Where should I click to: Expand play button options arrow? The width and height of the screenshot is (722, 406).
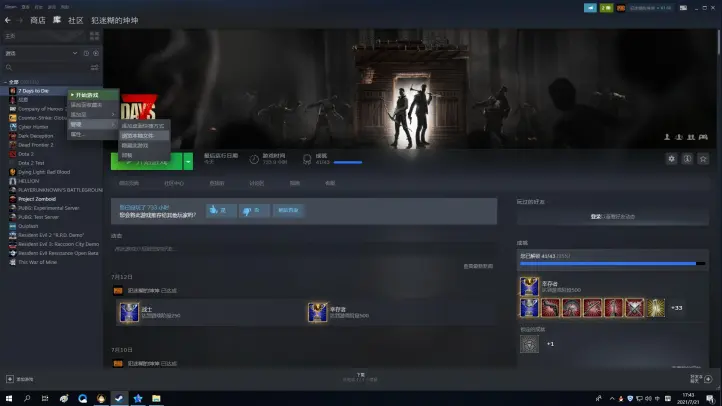pos(188,162)
